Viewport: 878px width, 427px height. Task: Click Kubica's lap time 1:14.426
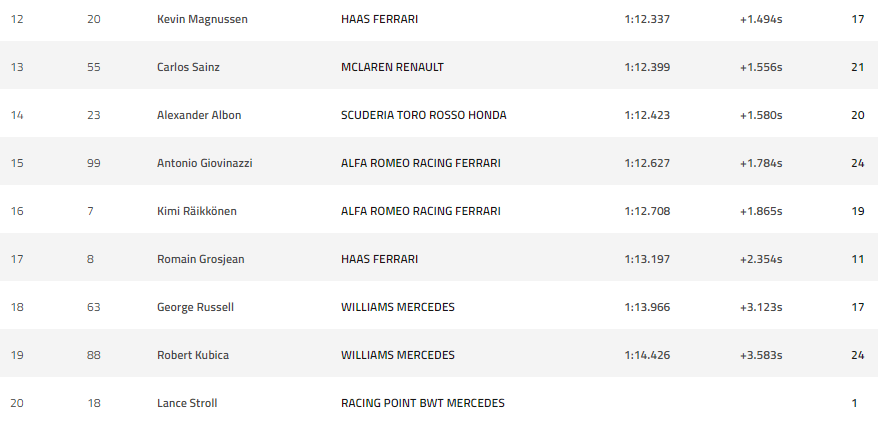tap(647, 355)
